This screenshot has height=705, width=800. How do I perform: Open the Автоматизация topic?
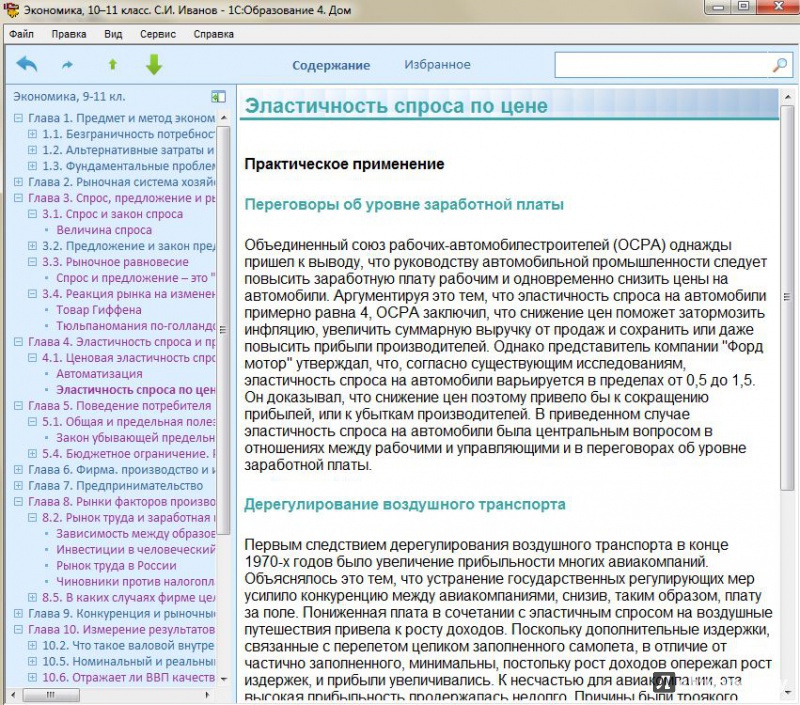(99, 374)
